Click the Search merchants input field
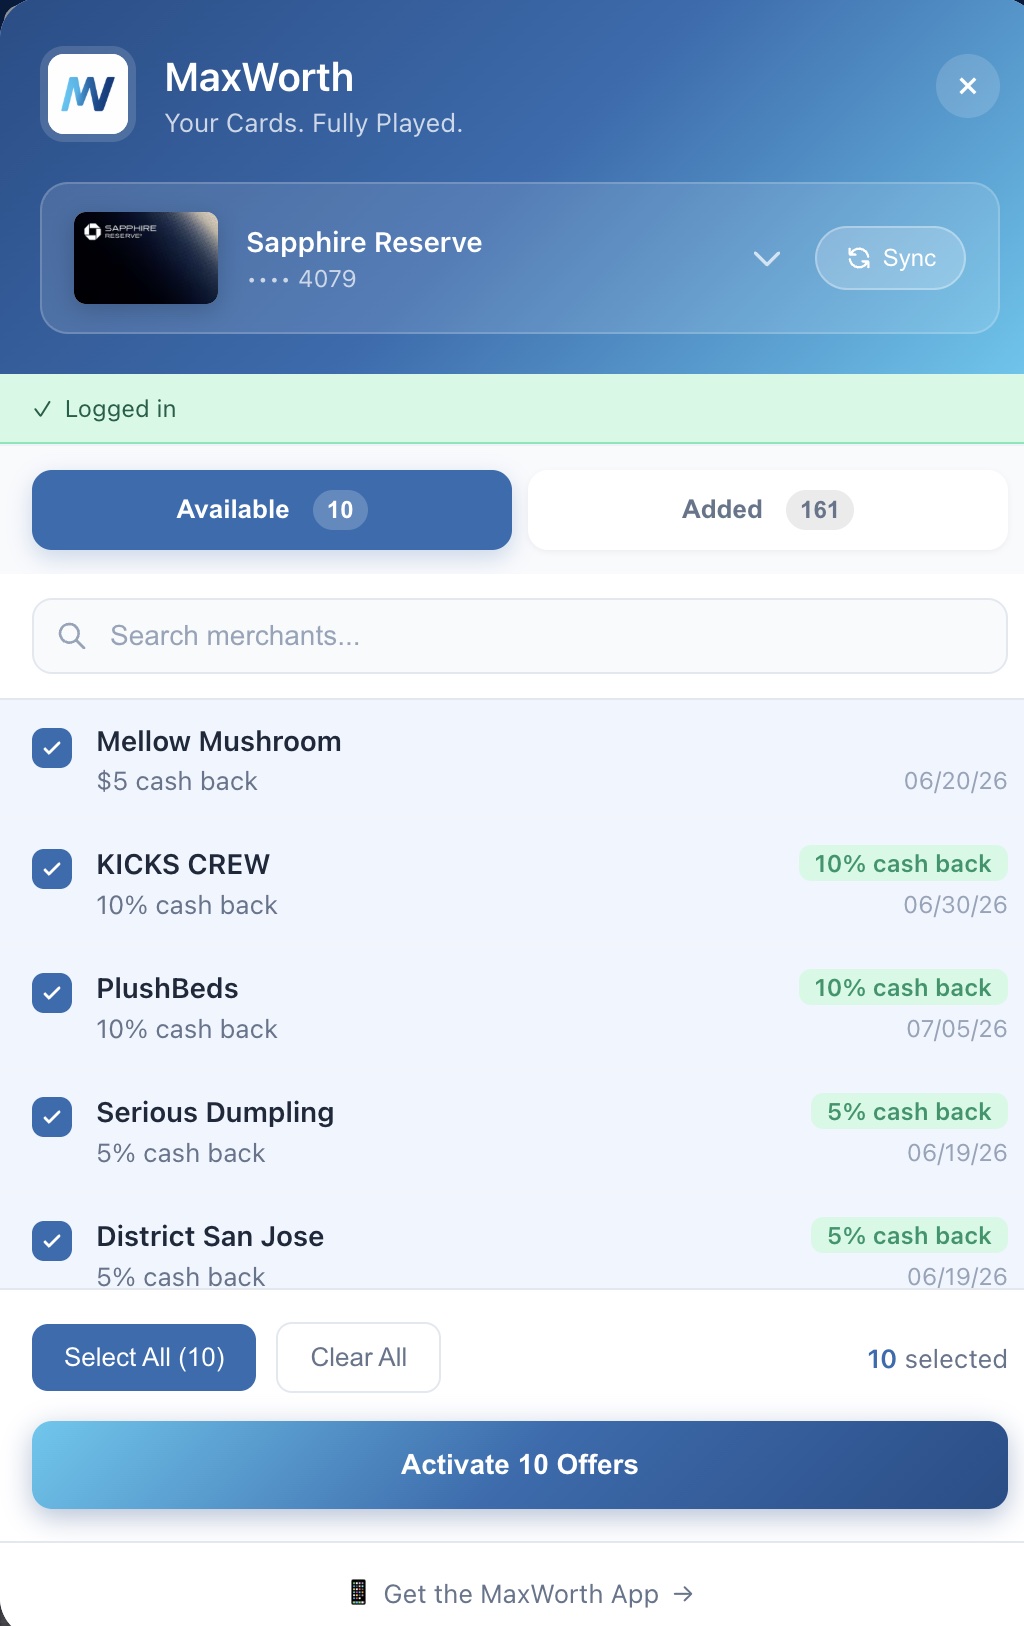Image resolution: width=1024 pixels, height=1626 pixels. [x=520, y=636]
